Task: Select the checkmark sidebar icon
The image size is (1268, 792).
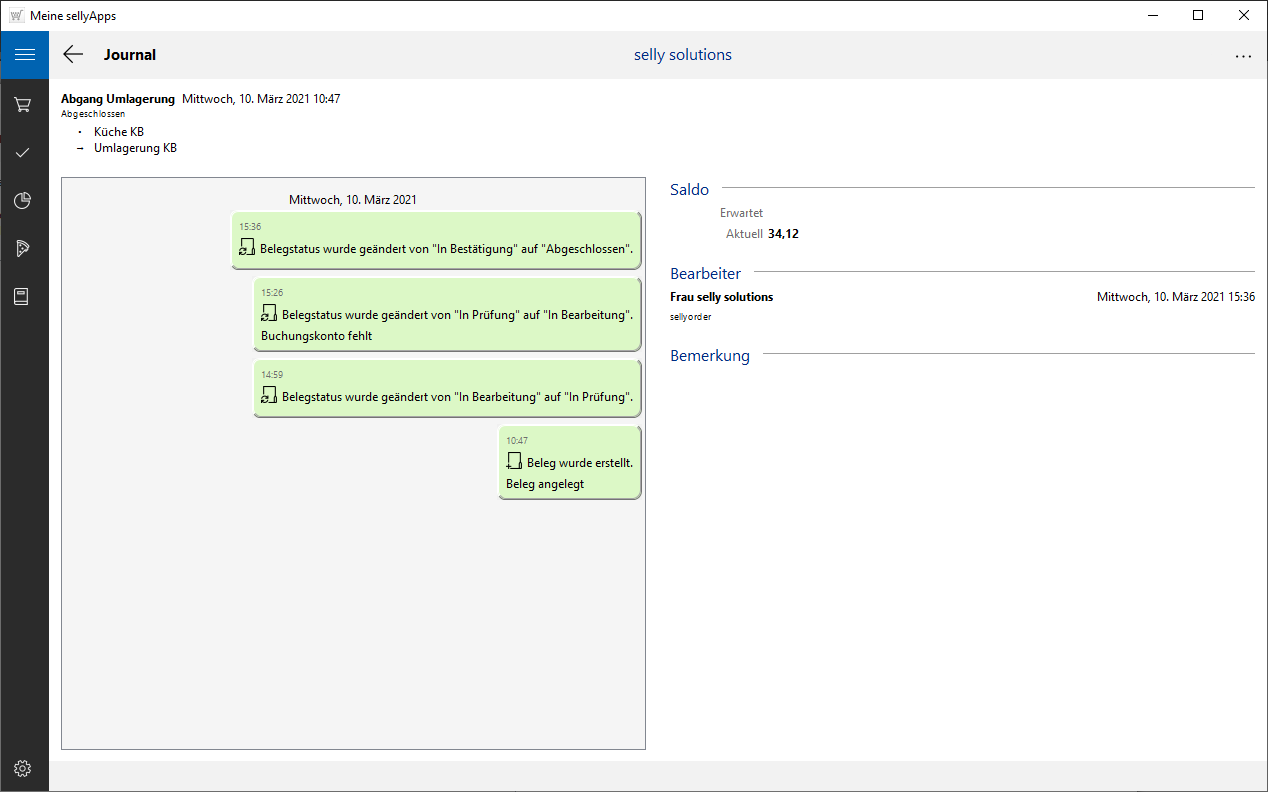Action: (23, 152)
